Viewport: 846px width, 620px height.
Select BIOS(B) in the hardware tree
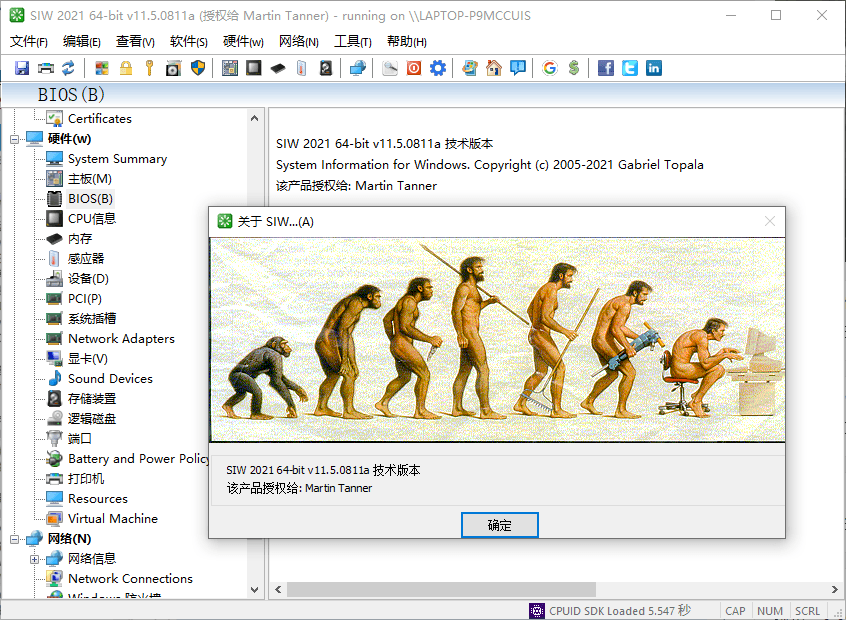pyautogui.click(x=92, y=198)
